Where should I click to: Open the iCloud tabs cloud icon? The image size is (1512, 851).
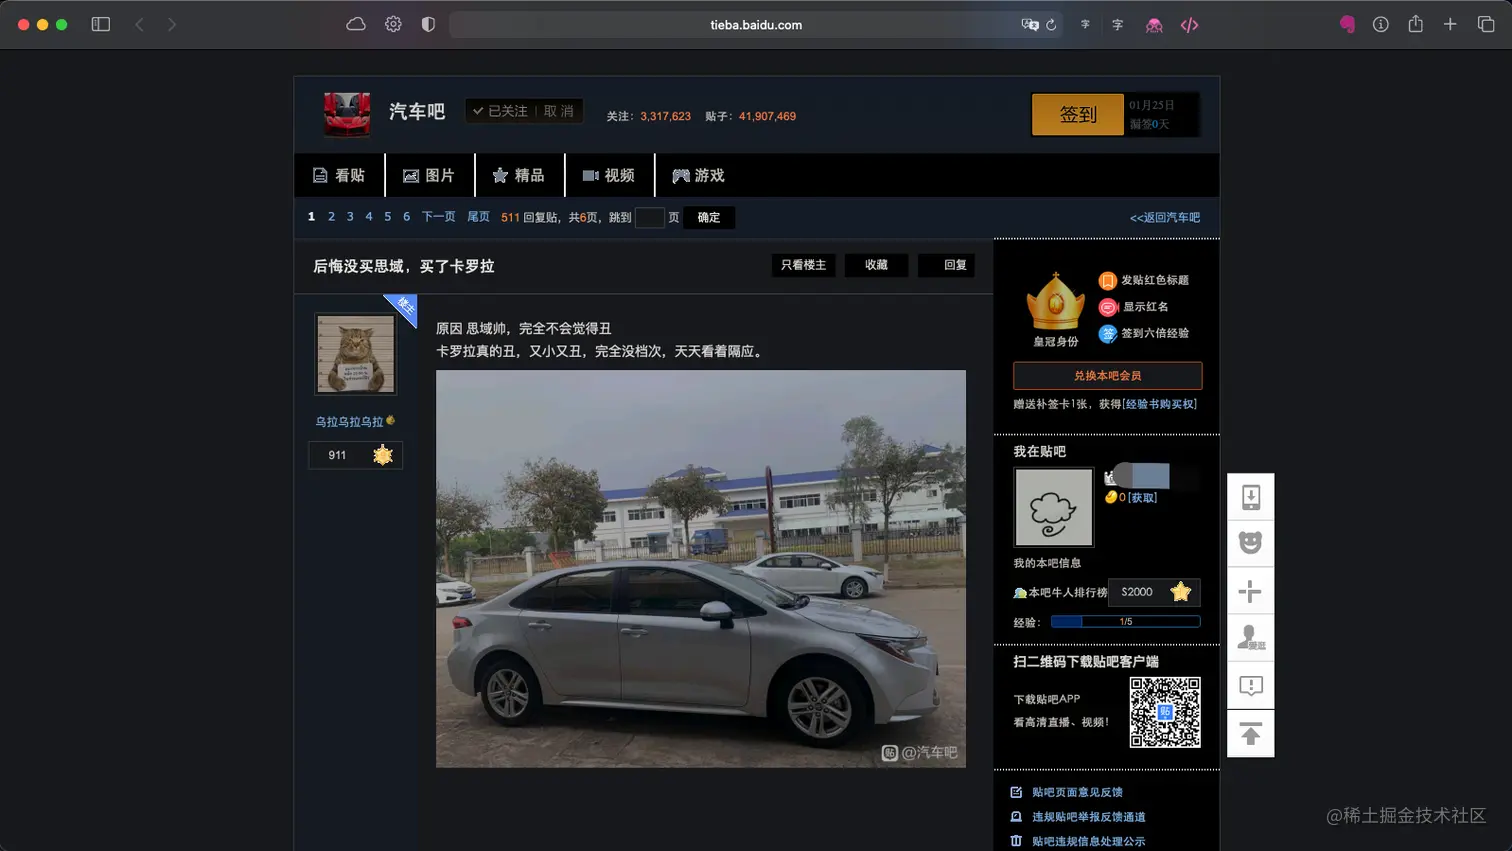pyautogui.click(x=356, y=25)
